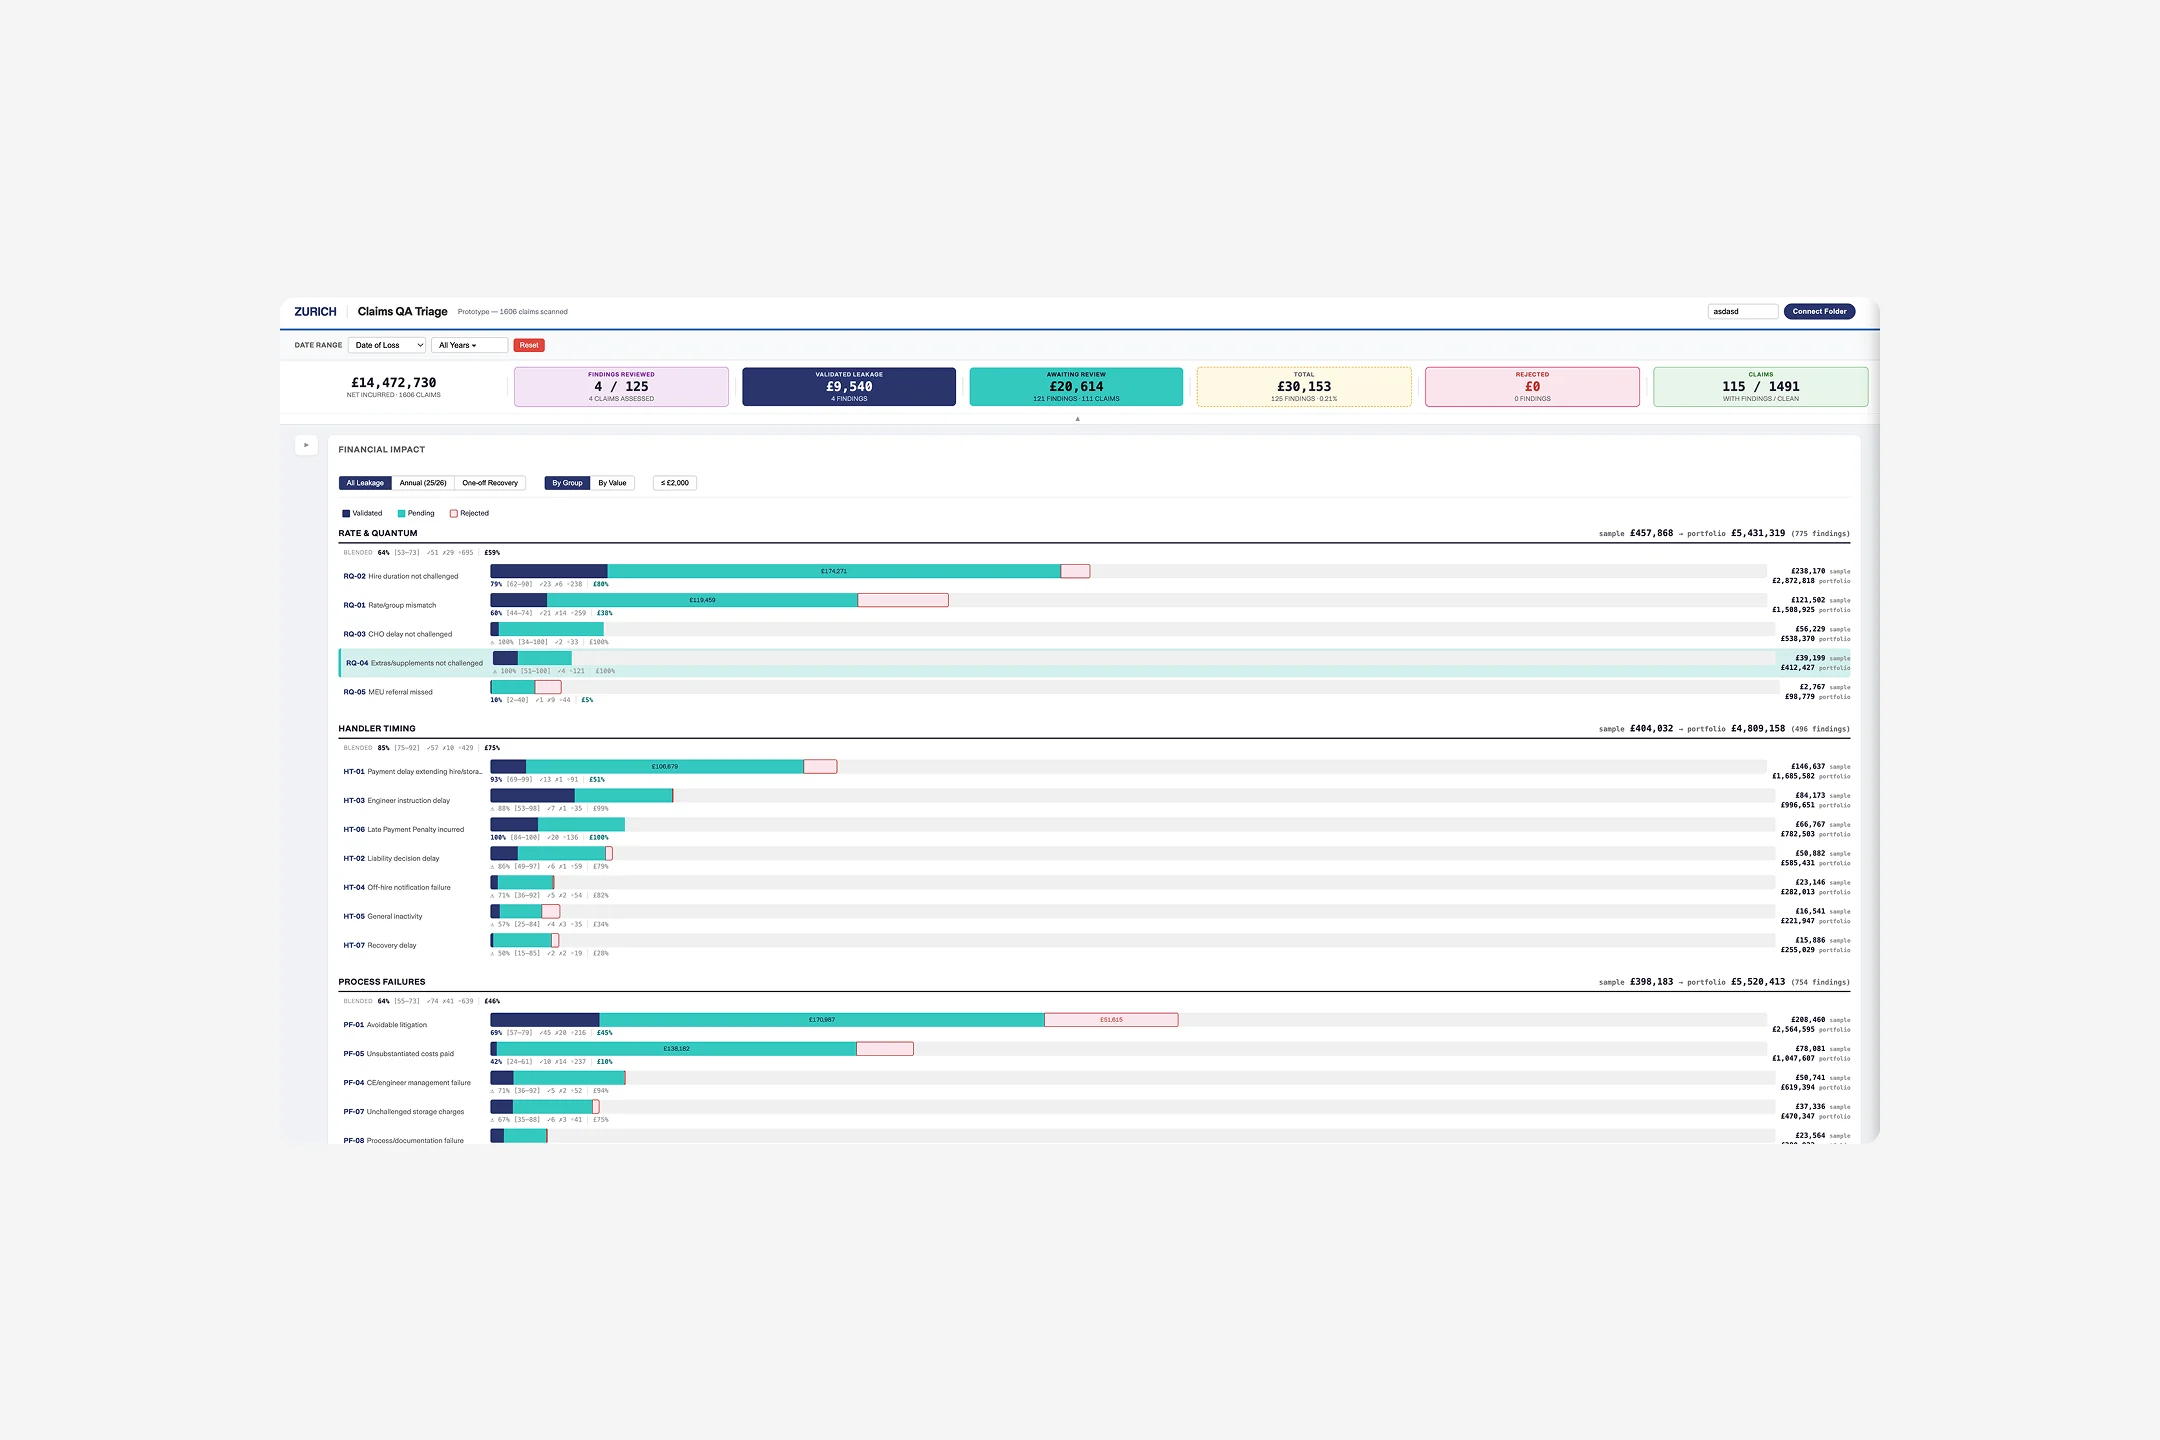Select the RQ-01 Rate/group mismatch row
Image resolution: width=2160 pixels, height=1440 pixels.
coord(1095,606)
